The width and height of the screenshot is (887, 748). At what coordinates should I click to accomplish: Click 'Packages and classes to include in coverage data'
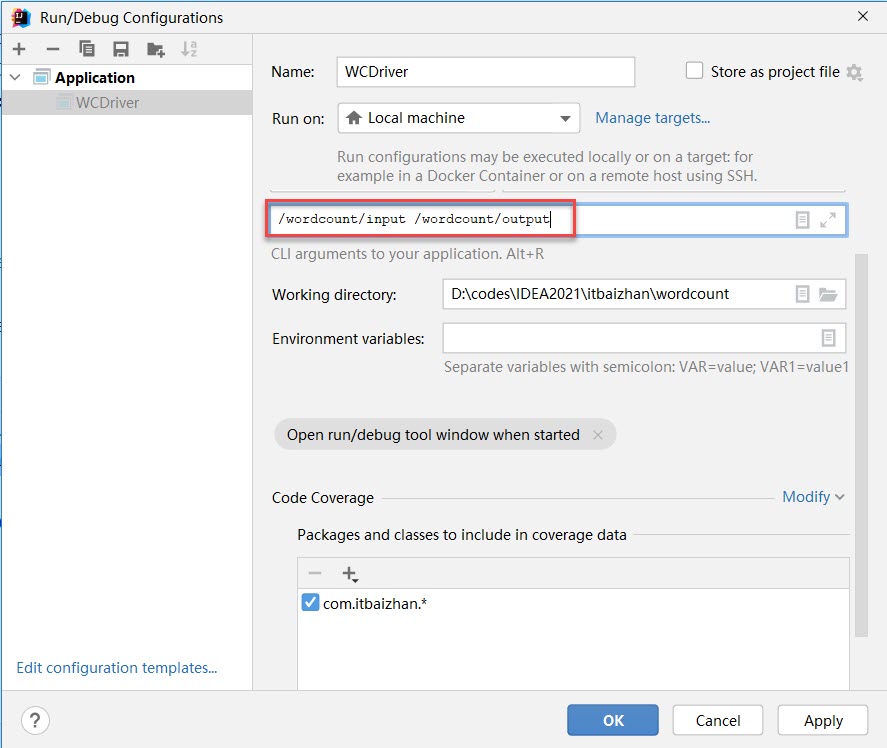coord(462,535)
